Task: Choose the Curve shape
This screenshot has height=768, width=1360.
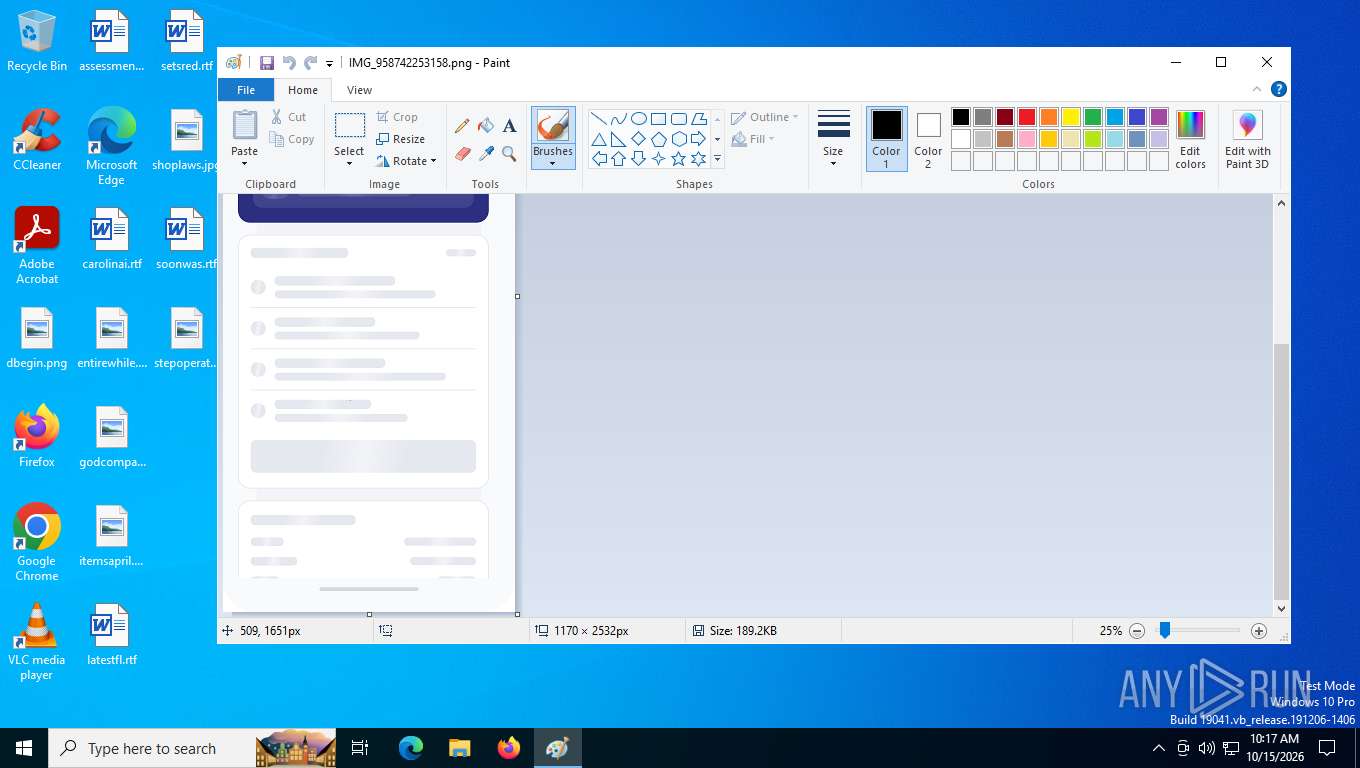Action: pyautogui.click(x=619, y=119)
